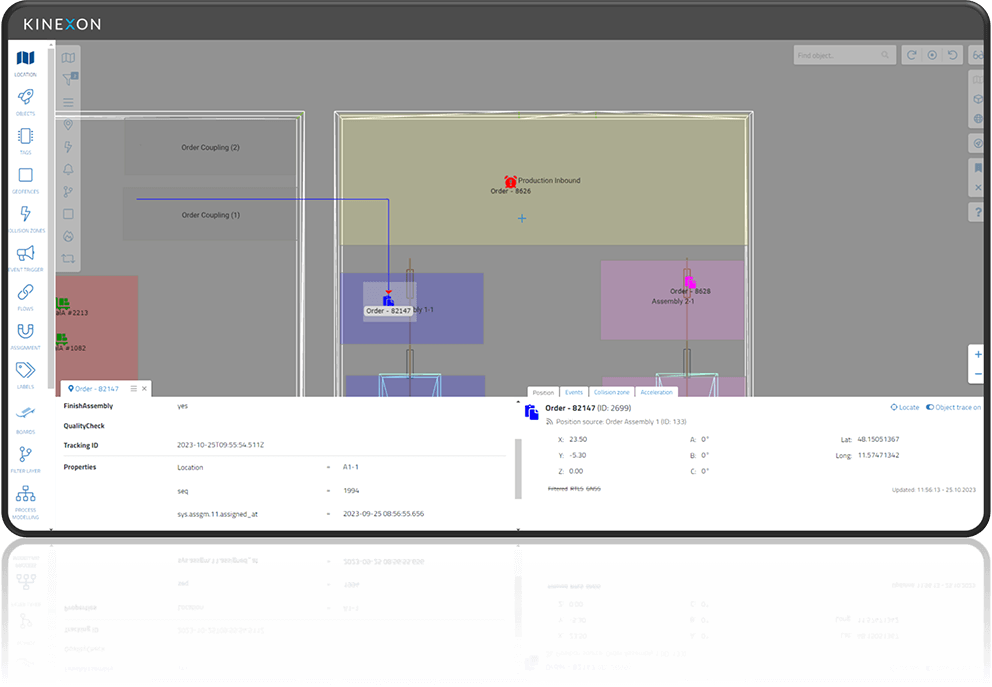Open the Geofences section

[25, 176]
